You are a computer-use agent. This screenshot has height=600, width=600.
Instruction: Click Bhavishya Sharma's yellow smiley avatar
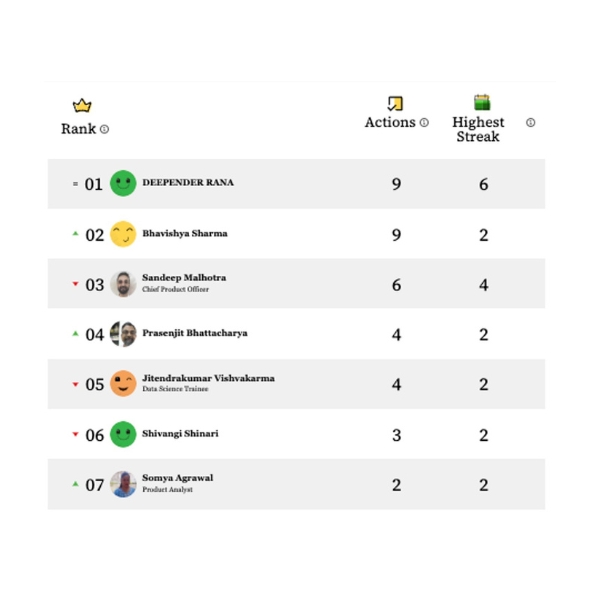point(123,234)
